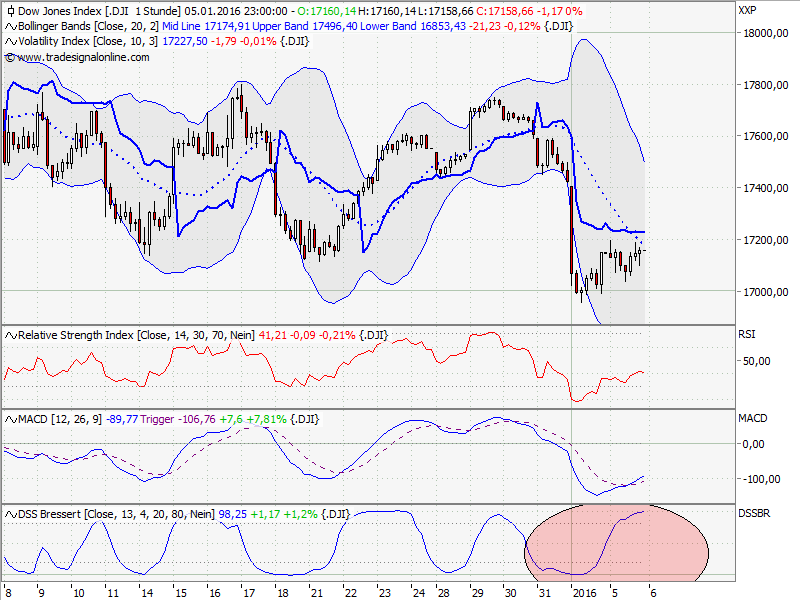The image size is (800, 600).
Task: Click the Lower Band 16853,43 value
Action: pyautogui.click(x=413, y=26)
